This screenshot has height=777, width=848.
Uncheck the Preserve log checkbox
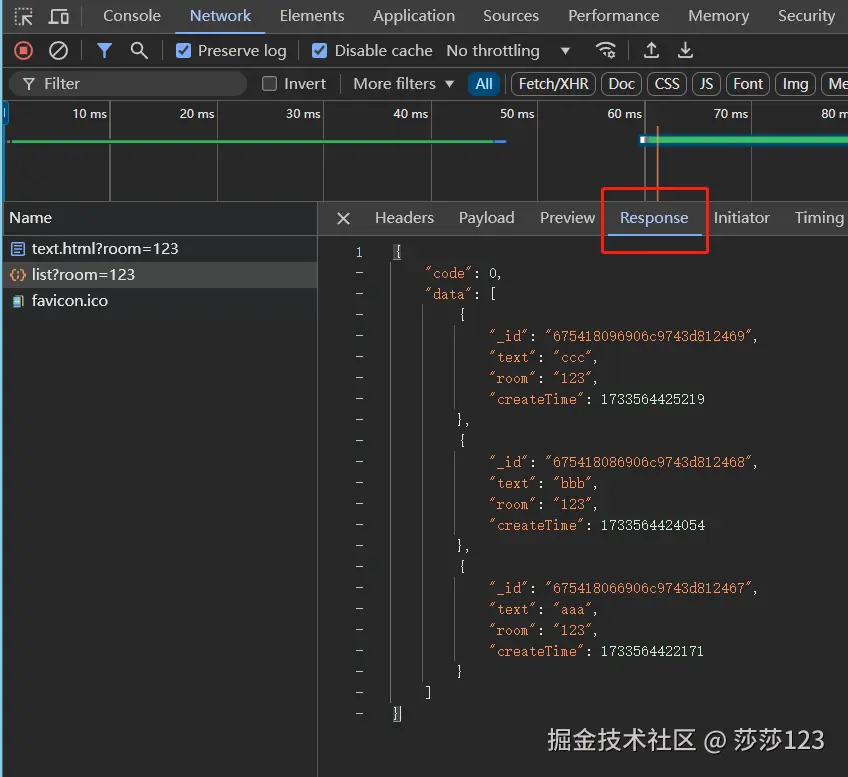pos(183,50)
